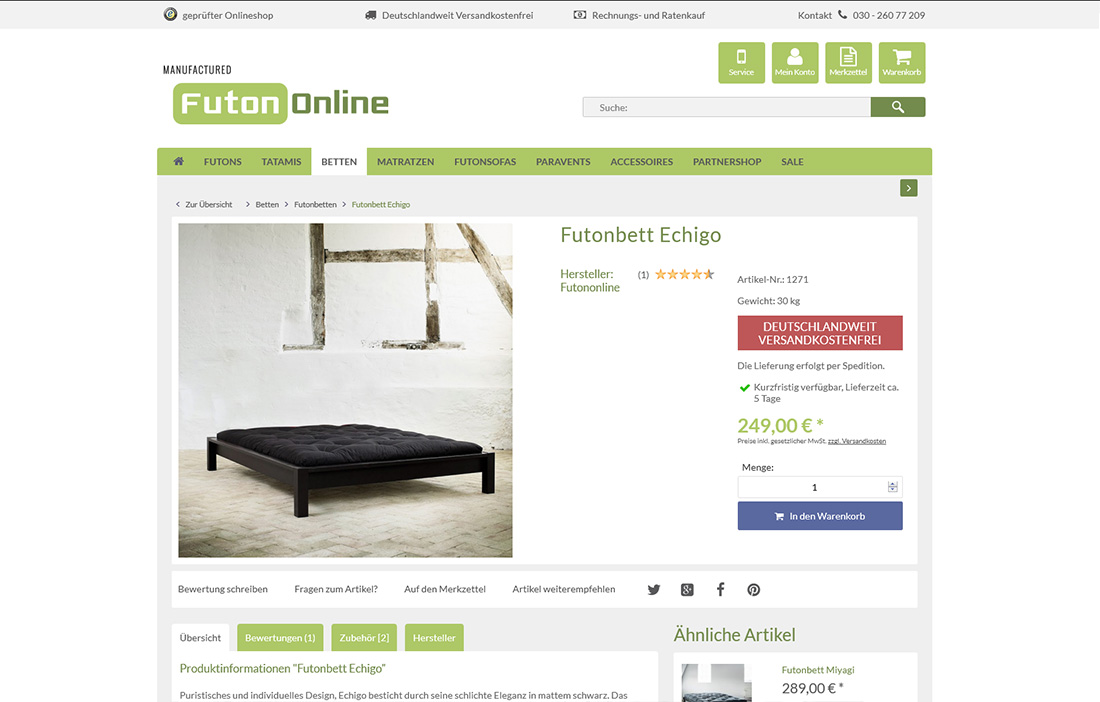
Task: Share product on Google Plus
Action: [687, 590]
